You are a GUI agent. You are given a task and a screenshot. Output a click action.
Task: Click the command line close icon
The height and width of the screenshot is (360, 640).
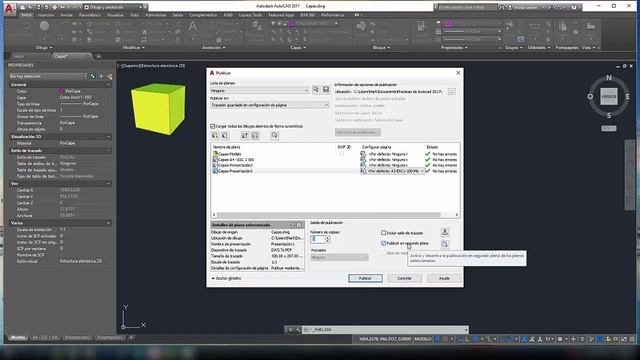(290, 330)
